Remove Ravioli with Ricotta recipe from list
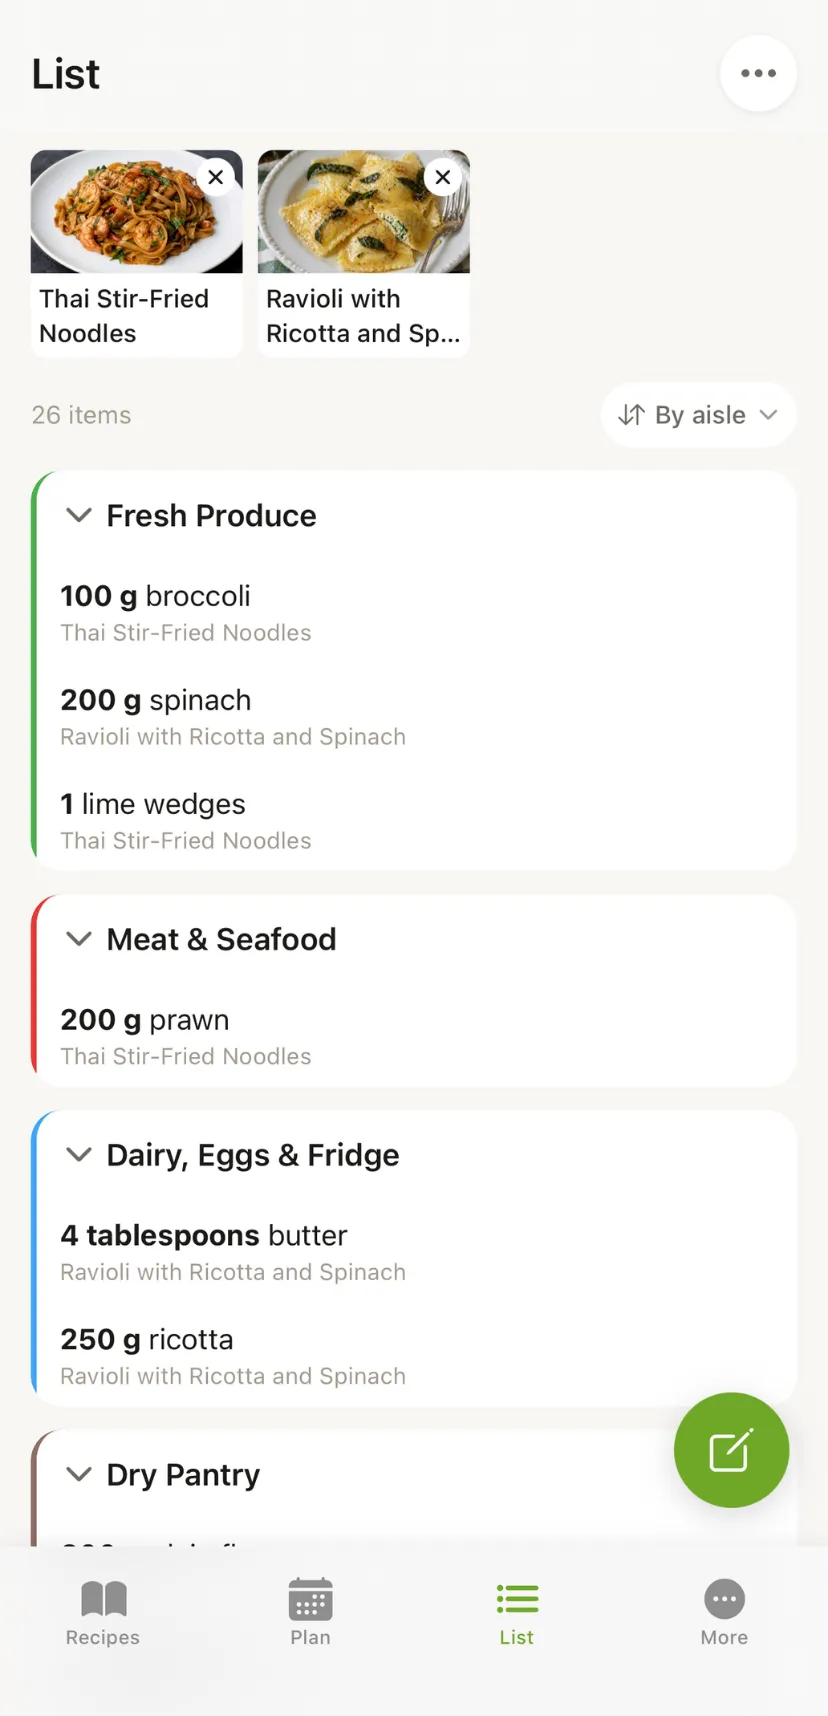828x1716 pixels. click(x=443, y=177)
